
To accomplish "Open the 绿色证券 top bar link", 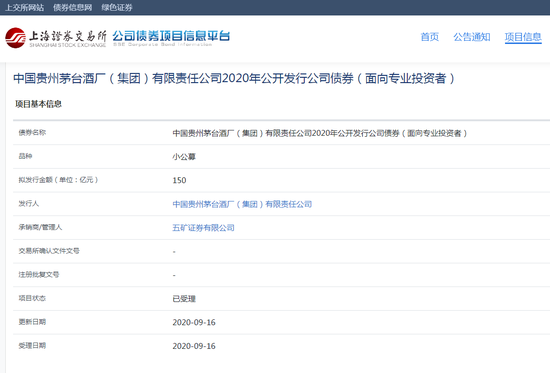I will coord(117,7).
